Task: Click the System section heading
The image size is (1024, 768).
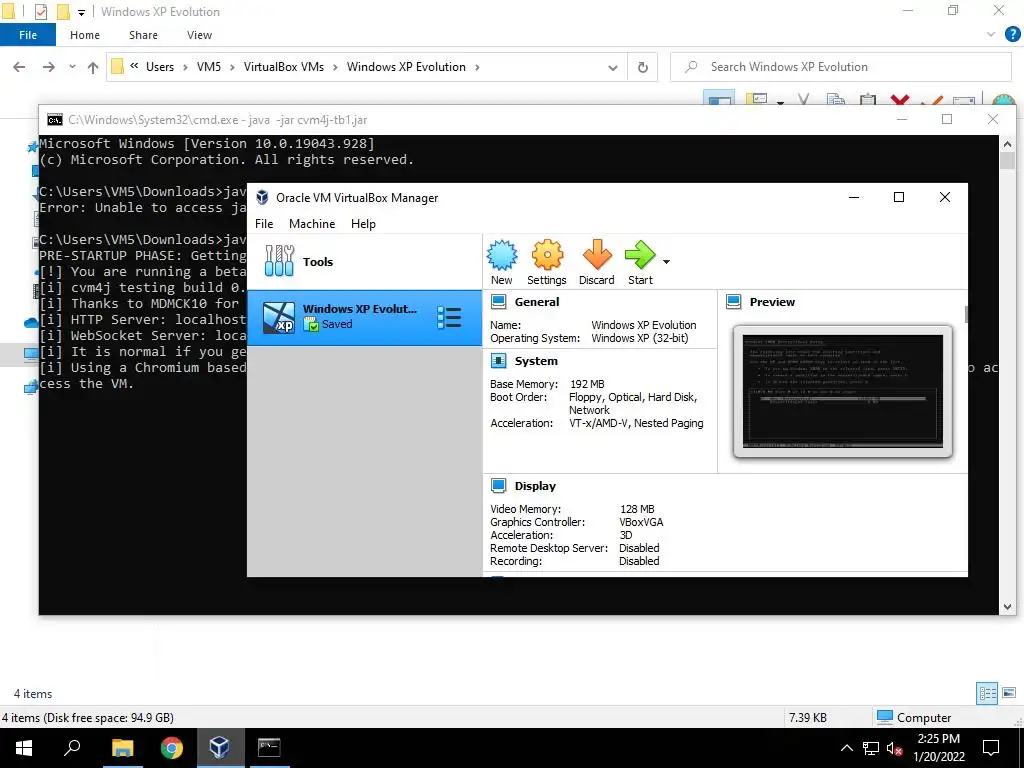Action: pyautogui.click(x=536, y=360)
